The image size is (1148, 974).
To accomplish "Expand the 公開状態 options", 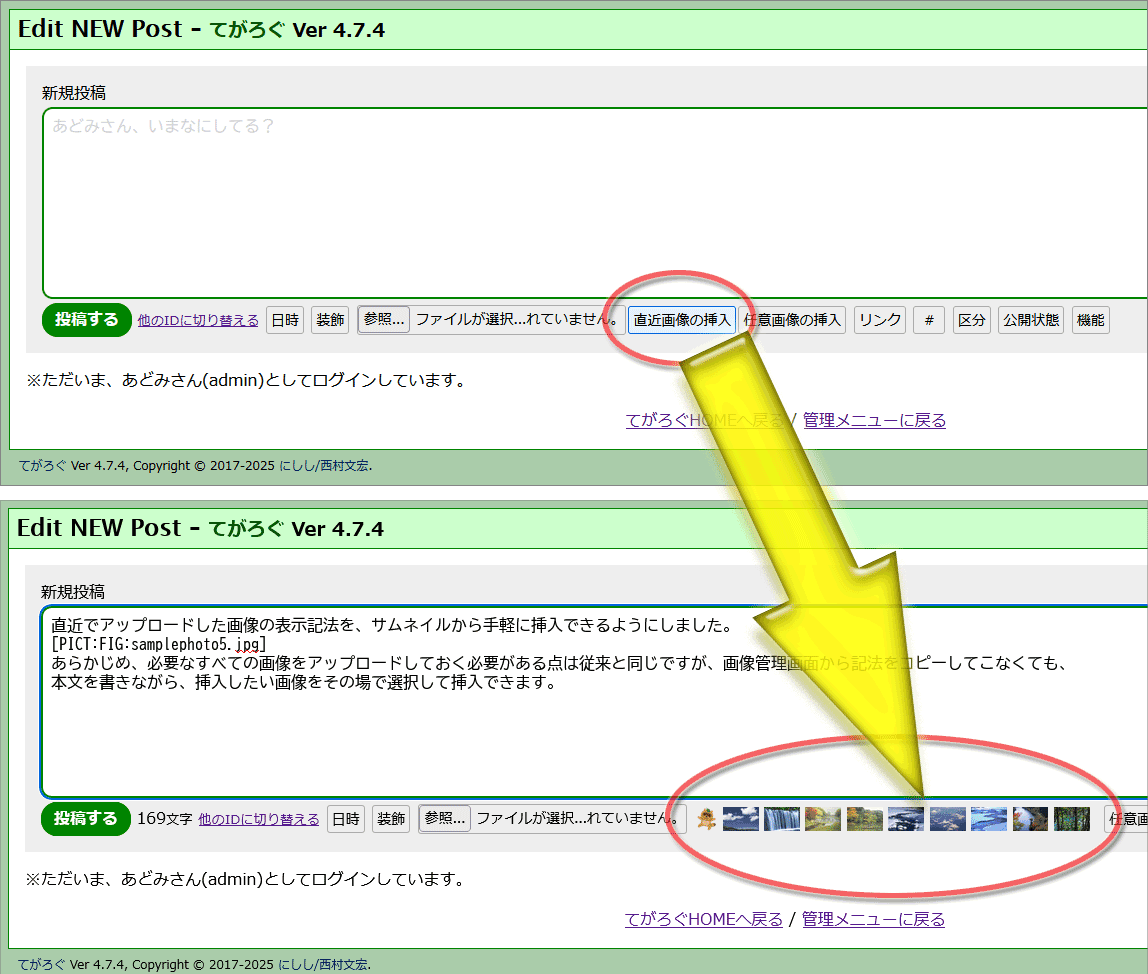I will 1031,320.
